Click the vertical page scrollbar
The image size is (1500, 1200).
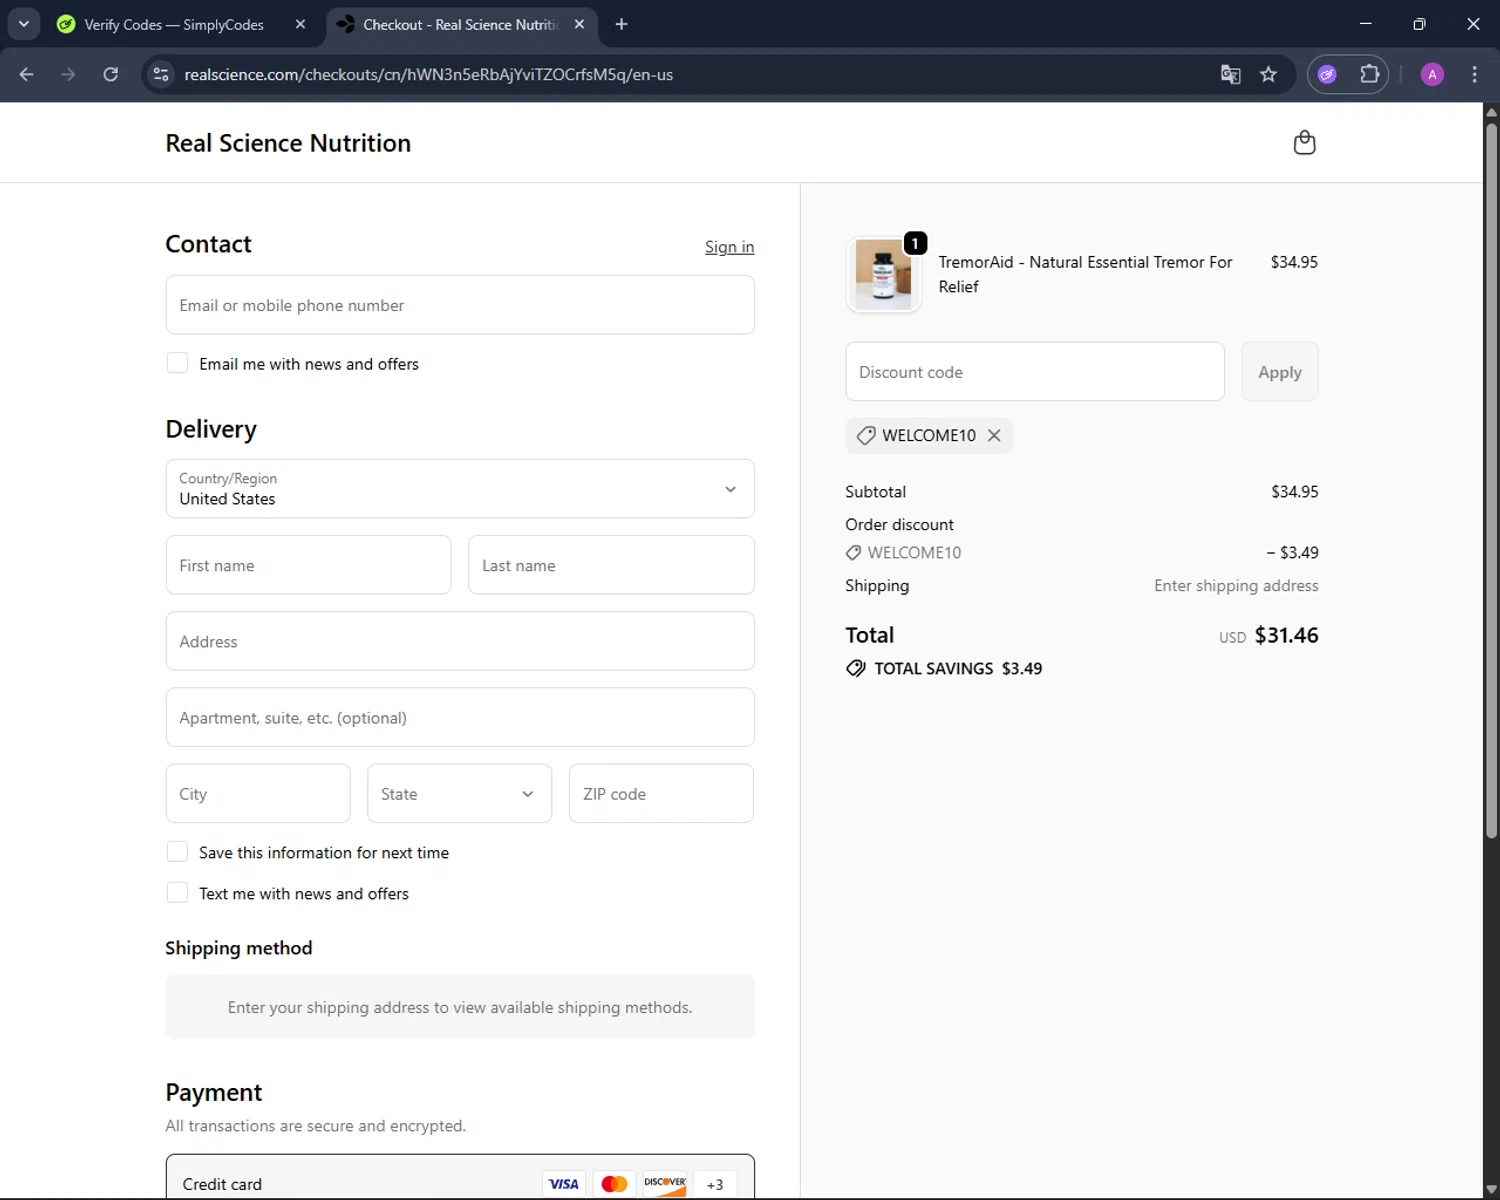[1491, 480]
